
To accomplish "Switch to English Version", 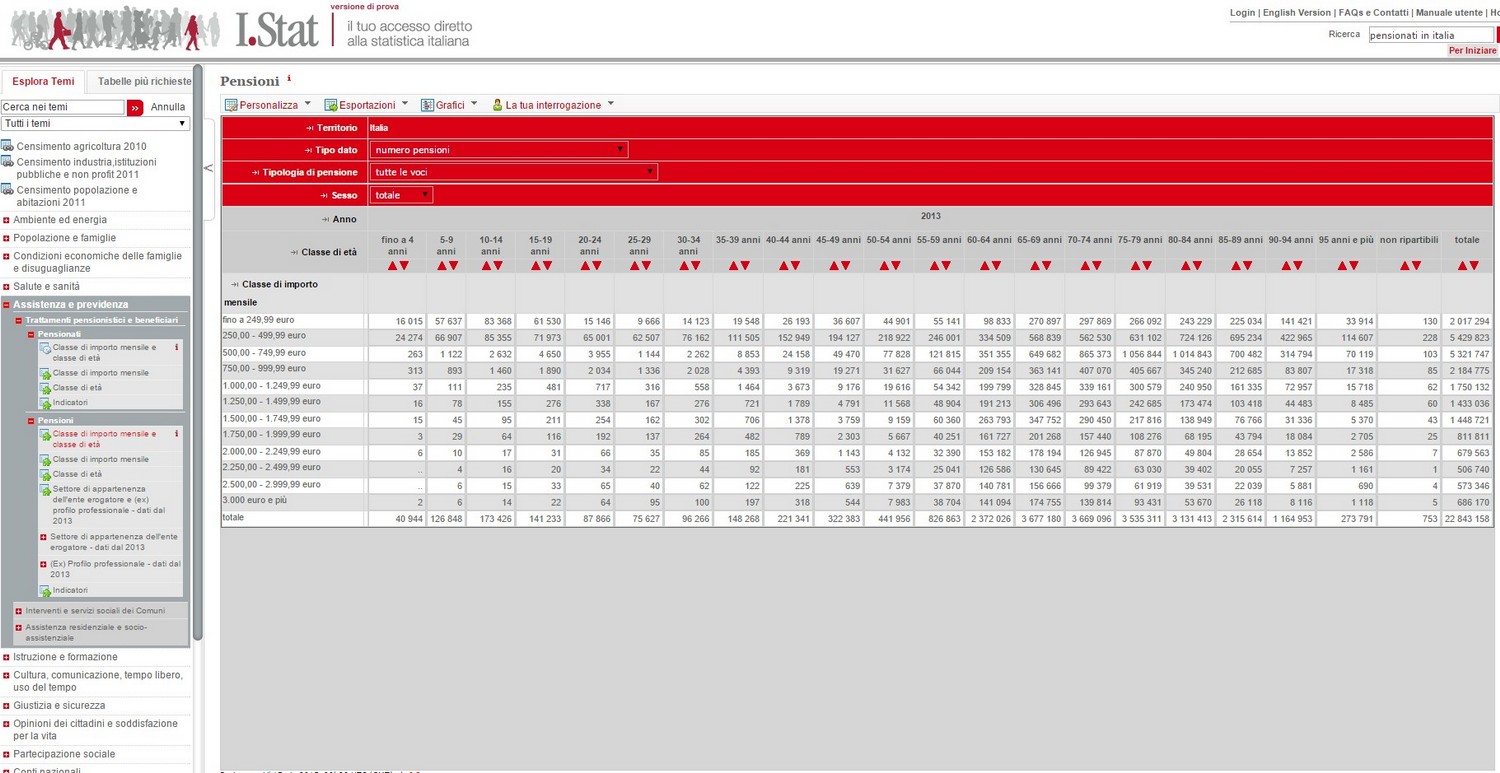I will pos(1296,13).
